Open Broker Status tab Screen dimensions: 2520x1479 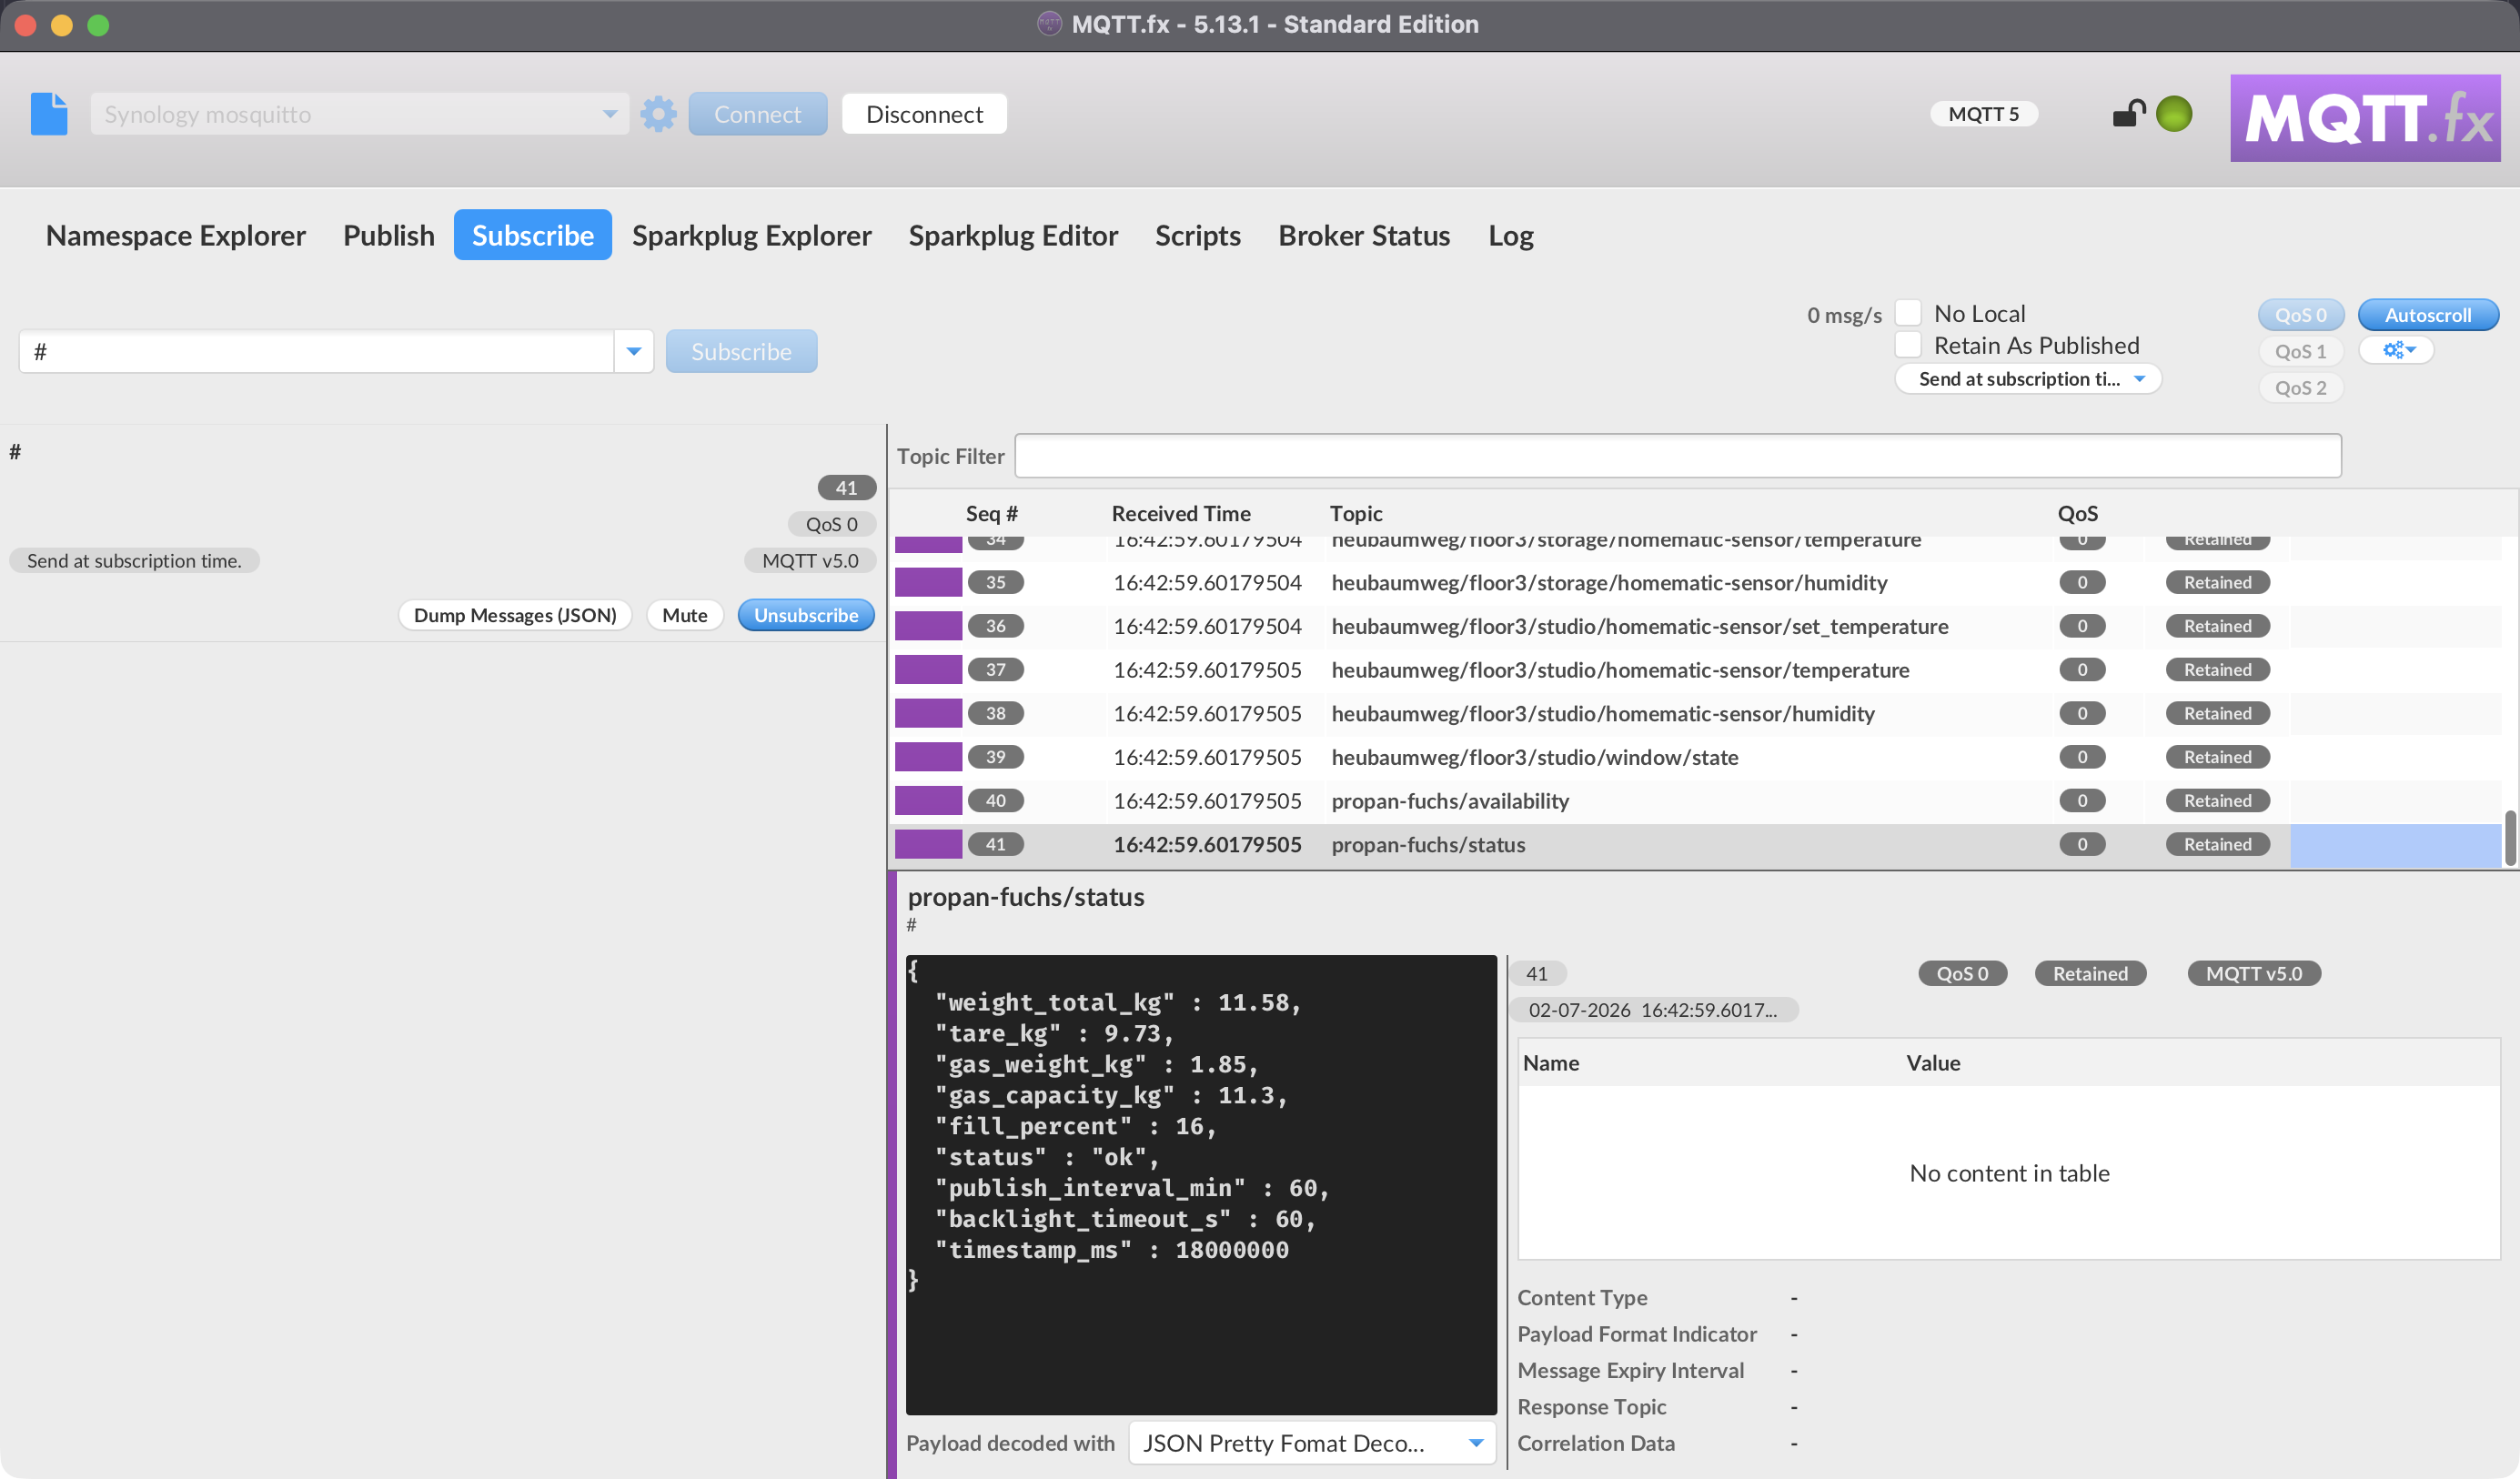click(1364, 235)
